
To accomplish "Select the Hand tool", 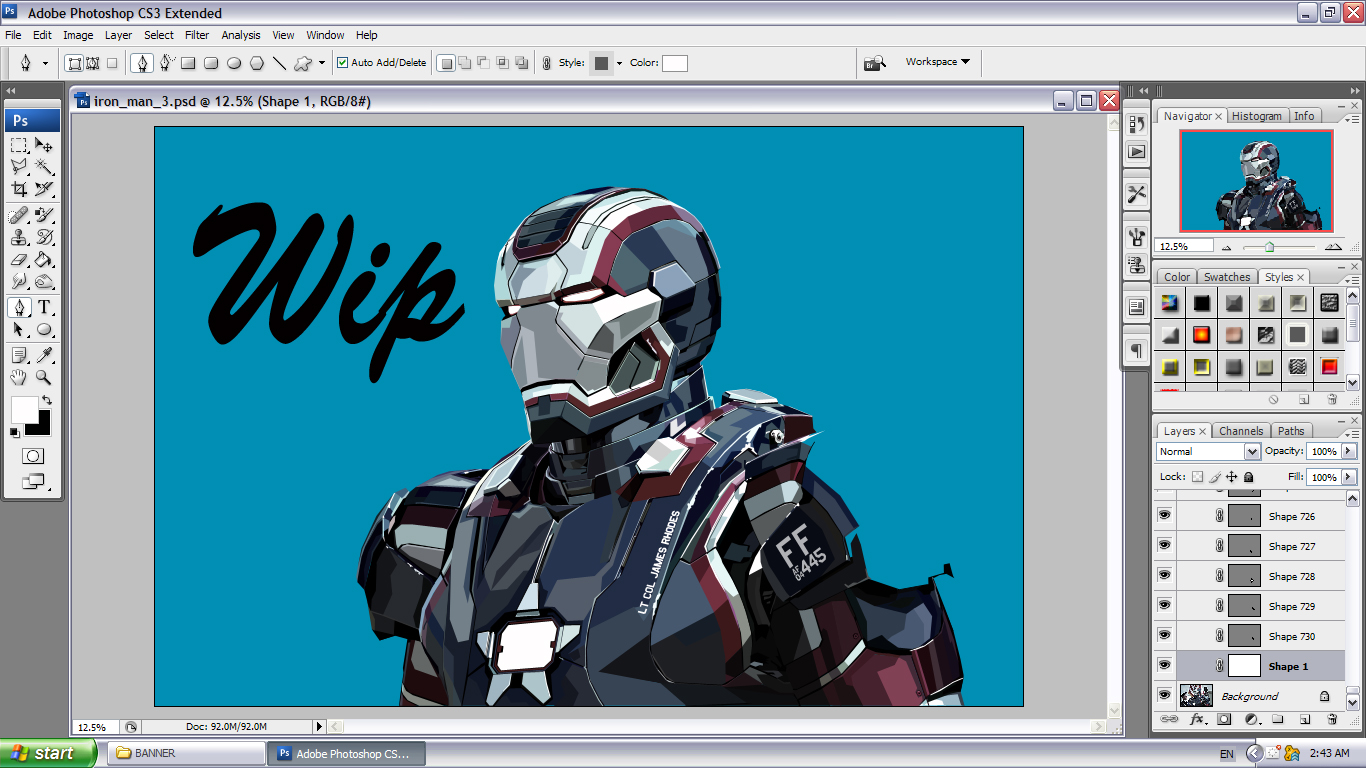I will click(19, 377).
